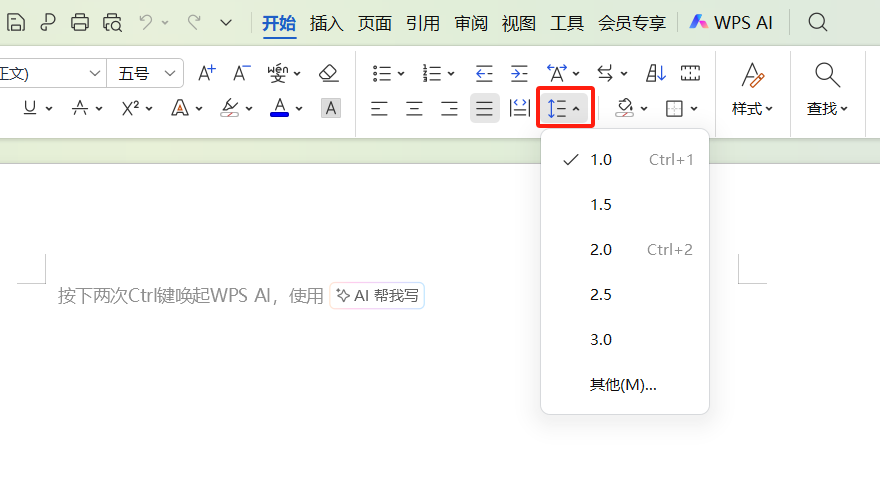Open the 开始 tab
The height and width of the screenshot is (482, 880).
[279, 23]
